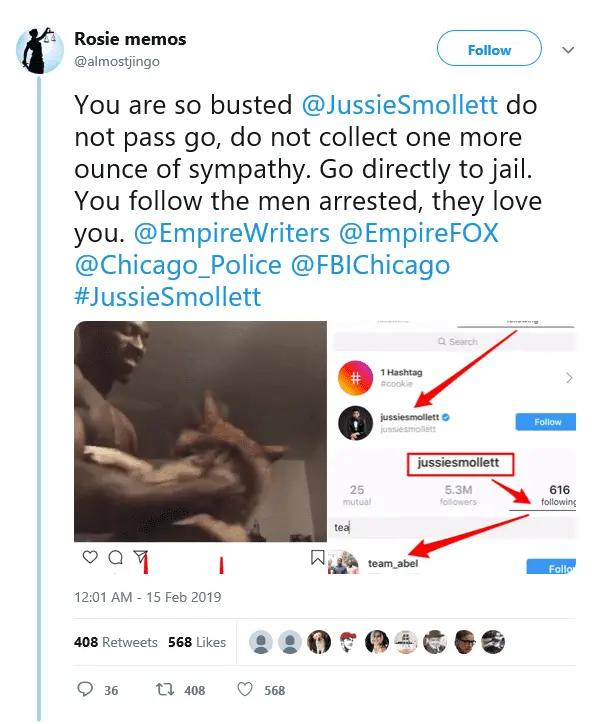Click the reply speech bubble icon
Viewport: 602px width, 724px height.
85,689
